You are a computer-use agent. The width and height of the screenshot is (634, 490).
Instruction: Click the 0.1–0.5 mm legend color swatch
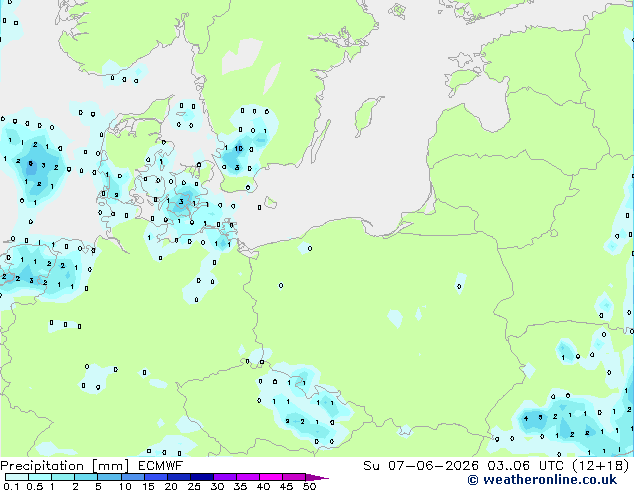pyautogui.click(x=17, y=477)
